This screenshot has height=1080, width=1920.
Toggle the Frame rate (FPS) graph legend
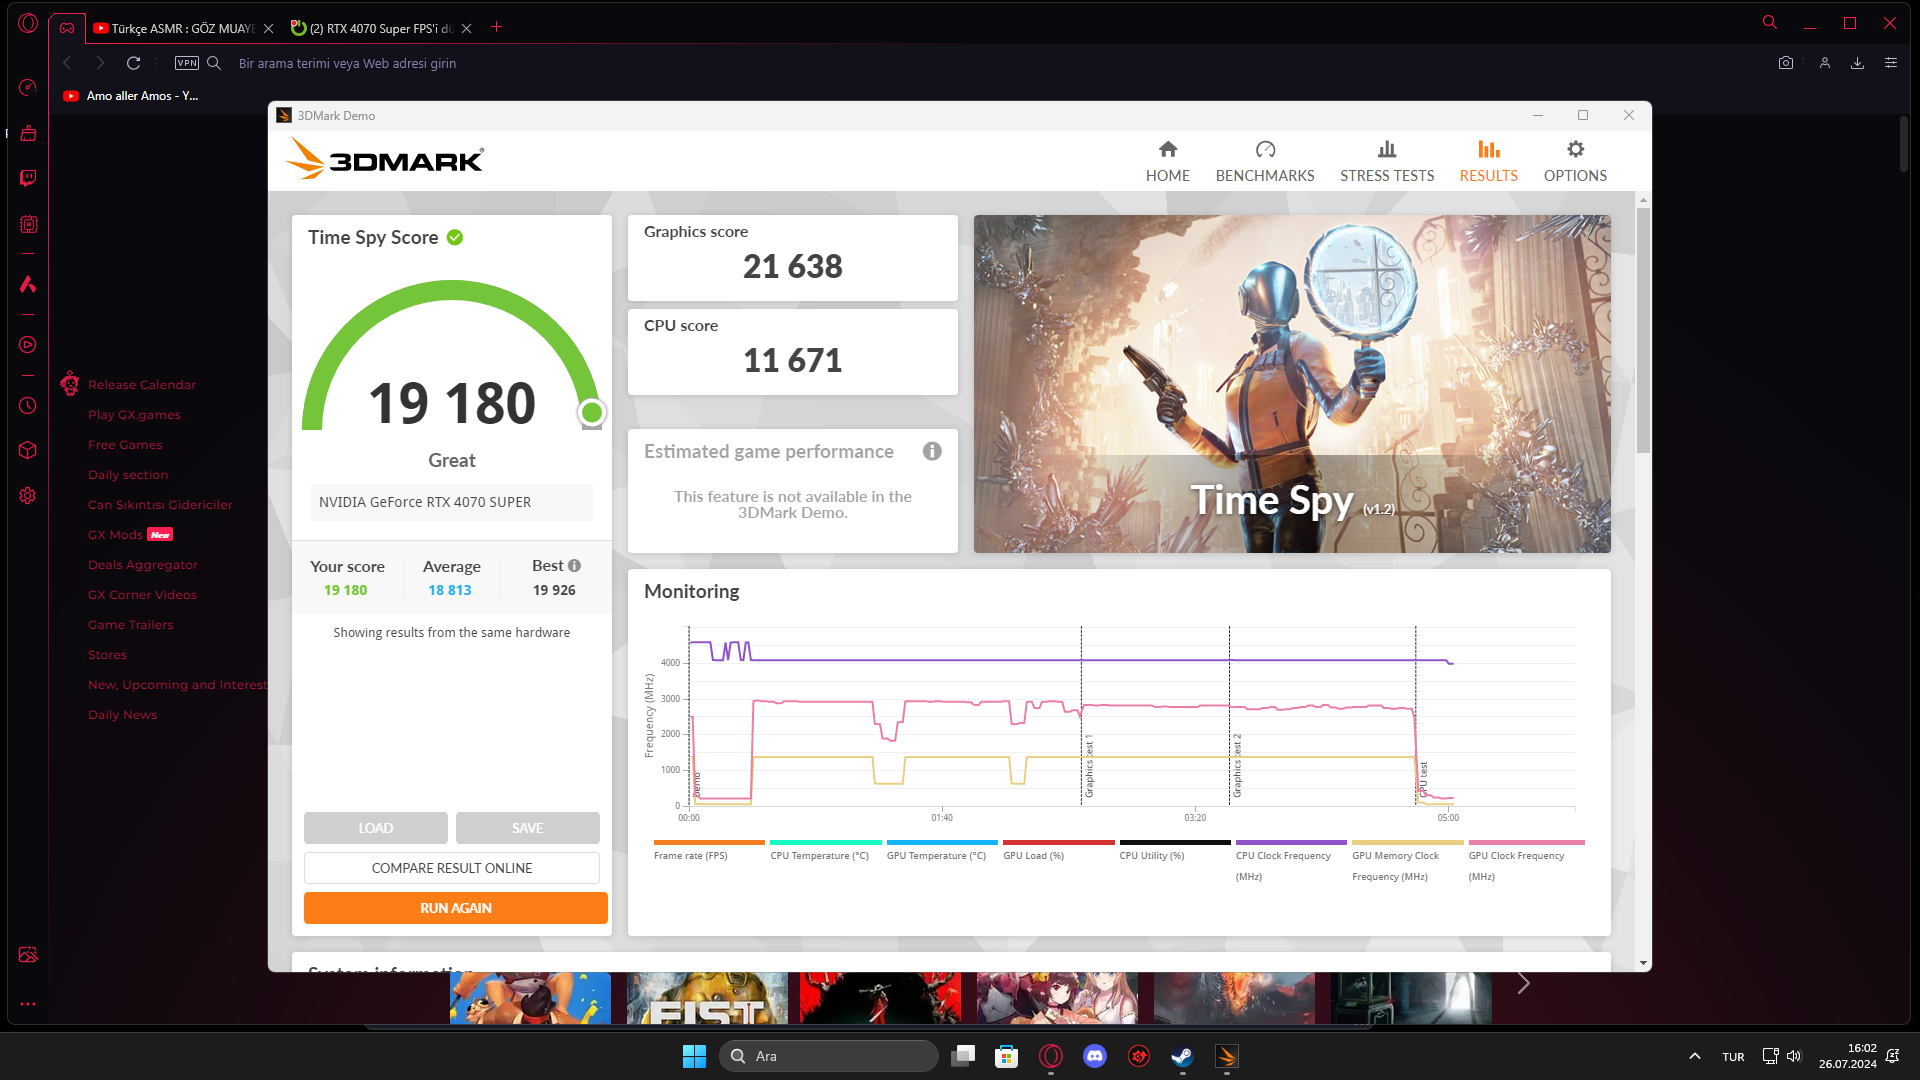pos(691,855)
